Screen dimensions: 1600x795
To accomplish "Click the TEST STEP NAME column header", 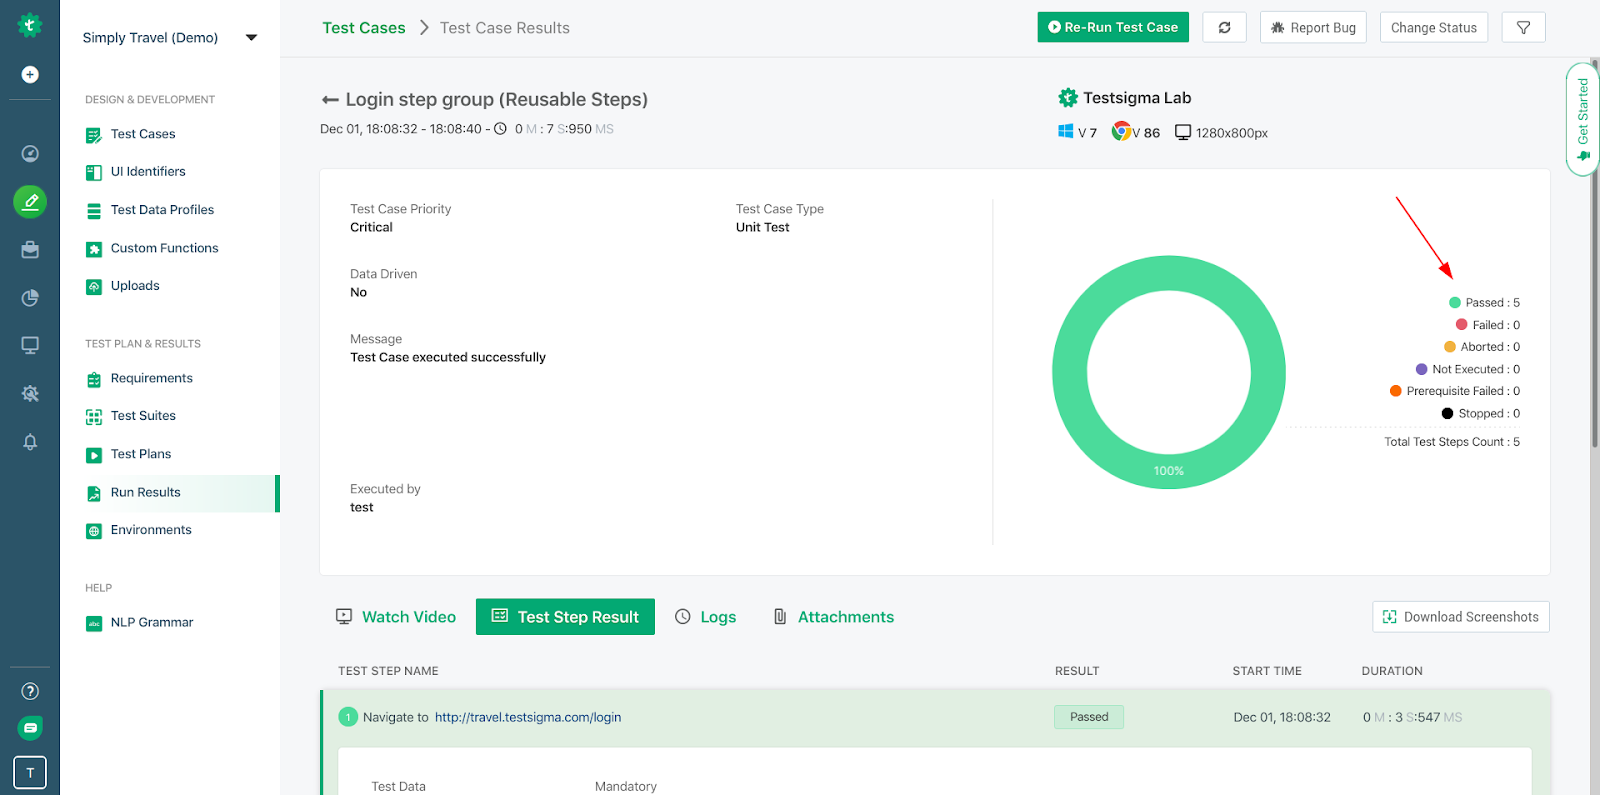I will [388, 671].
